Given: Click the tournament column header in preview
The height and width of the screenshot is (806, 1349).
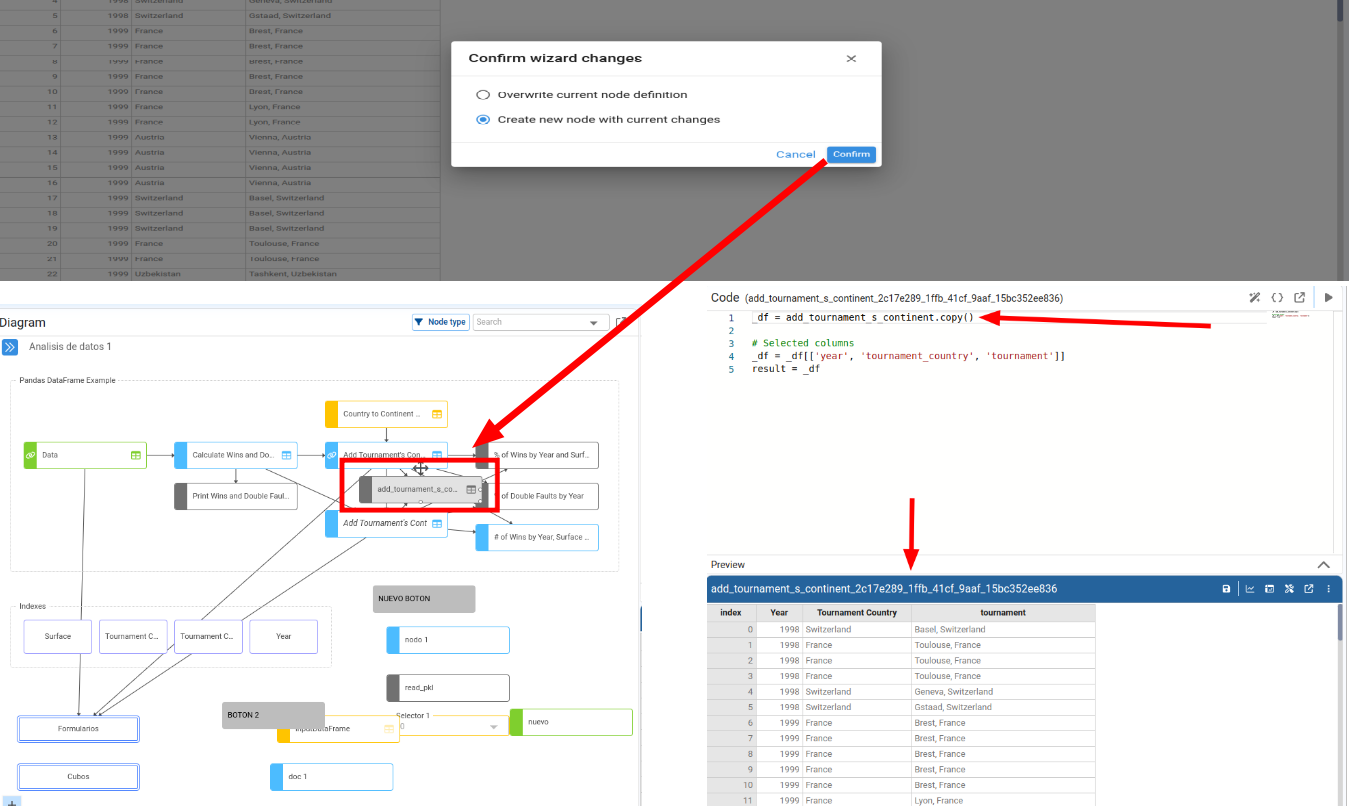Looking at the screenshot, I should click(1002, 612).
